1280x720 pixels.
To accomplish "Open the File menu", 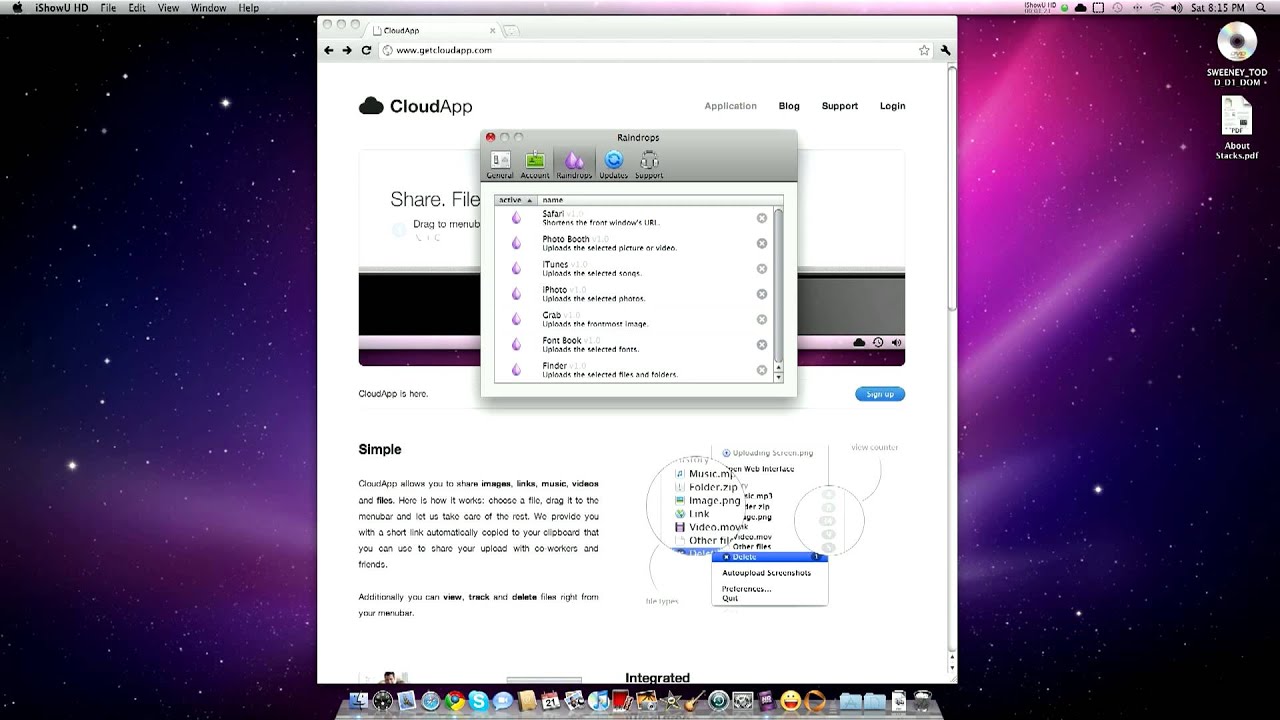I will click(x=108, y=8).
